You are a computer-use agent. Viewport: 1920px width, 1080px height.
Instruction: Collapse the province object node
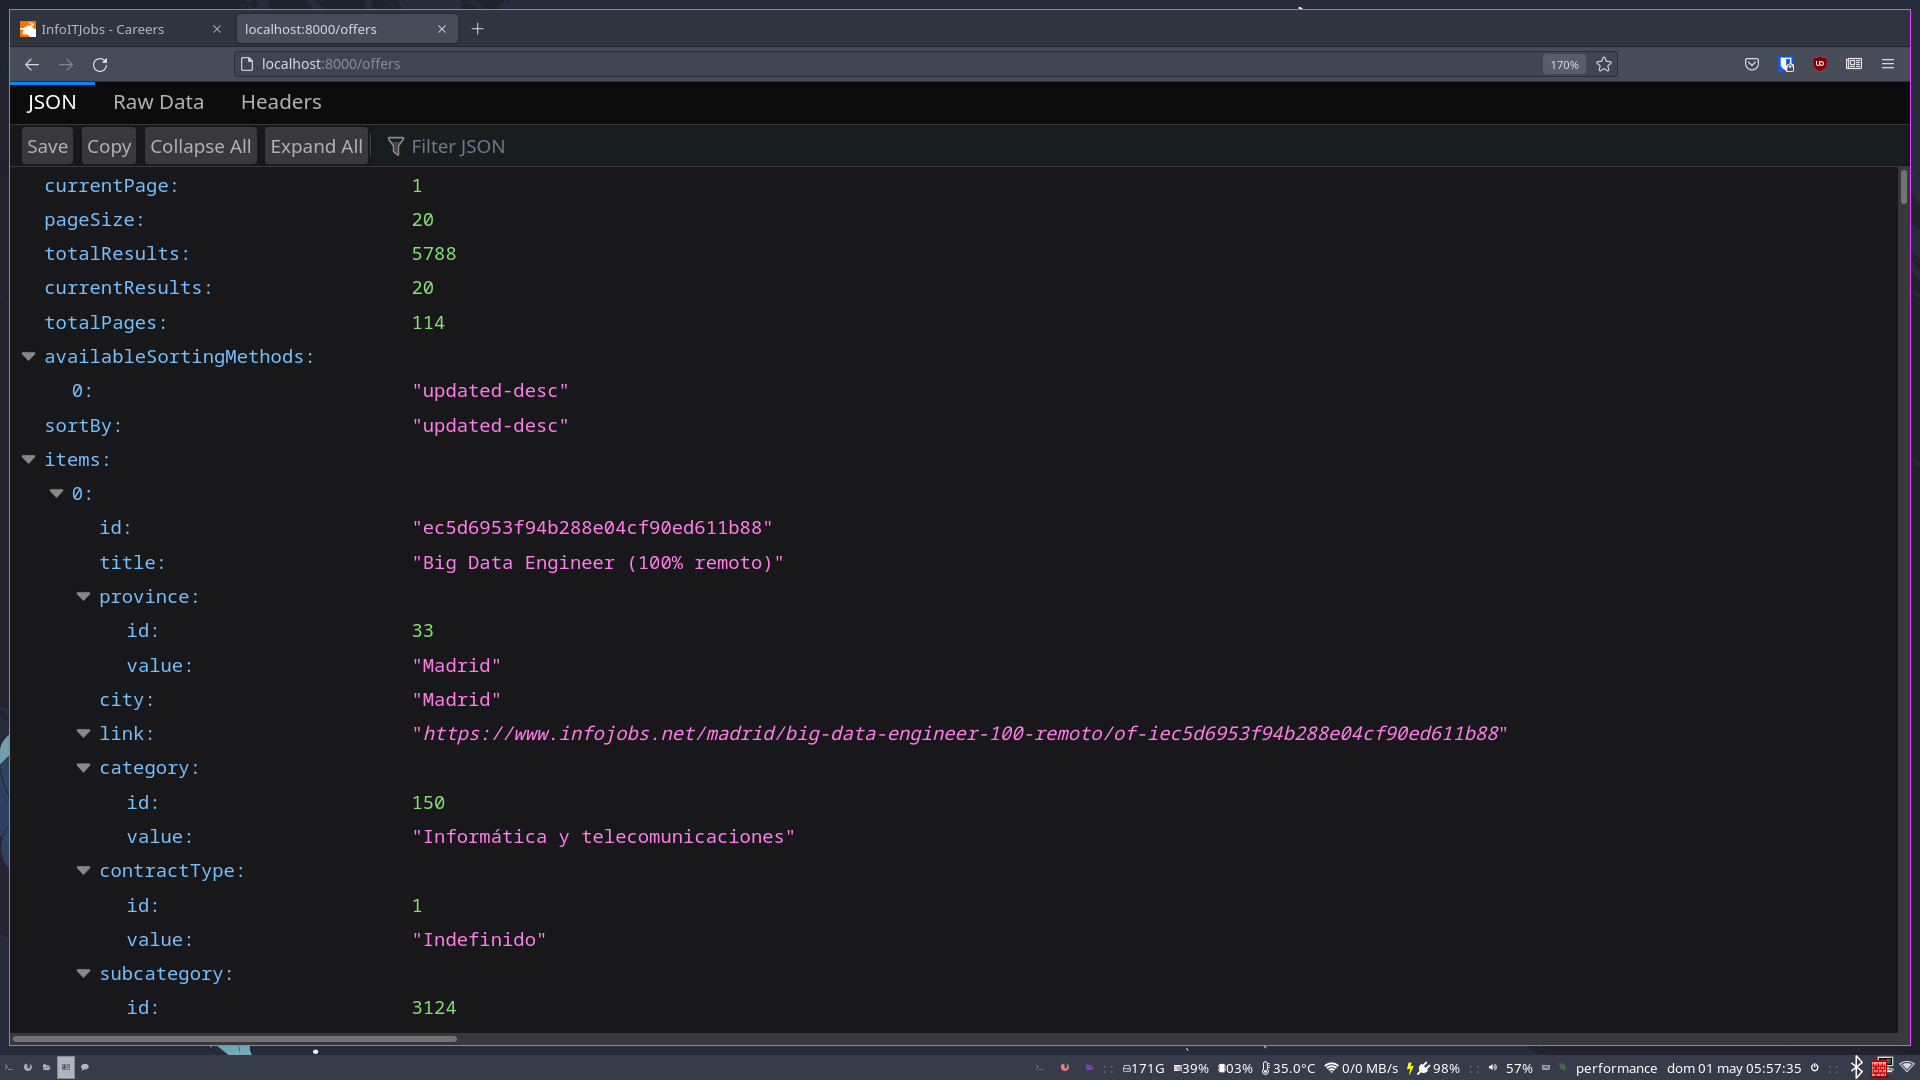tap(84, 597)
